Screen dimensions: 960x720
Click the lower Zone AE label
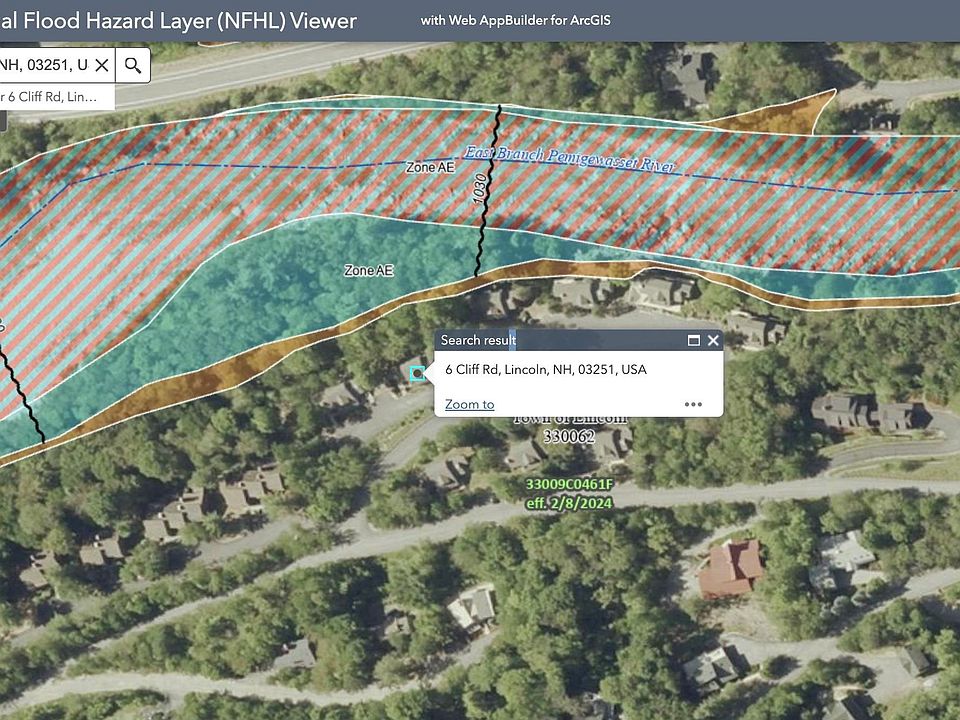pos(368,270)
